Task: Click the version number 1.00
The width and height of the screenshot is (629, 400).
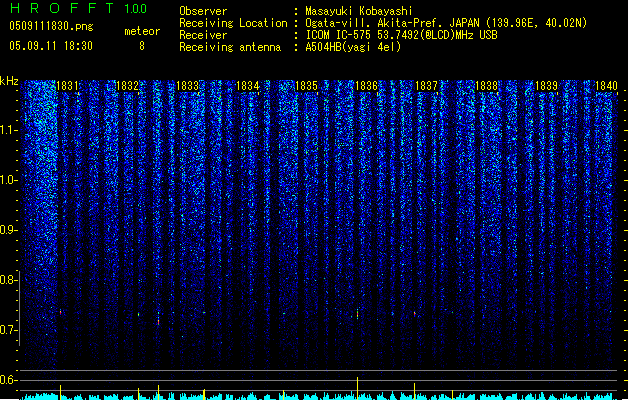Action: pyautogui.click(x=136, y=9)
